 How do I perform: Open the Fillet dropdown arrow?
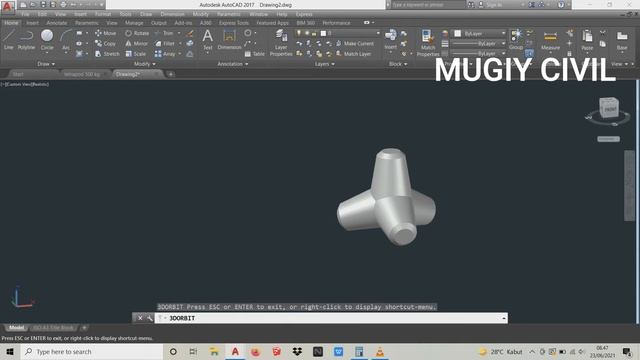(180, 43)
